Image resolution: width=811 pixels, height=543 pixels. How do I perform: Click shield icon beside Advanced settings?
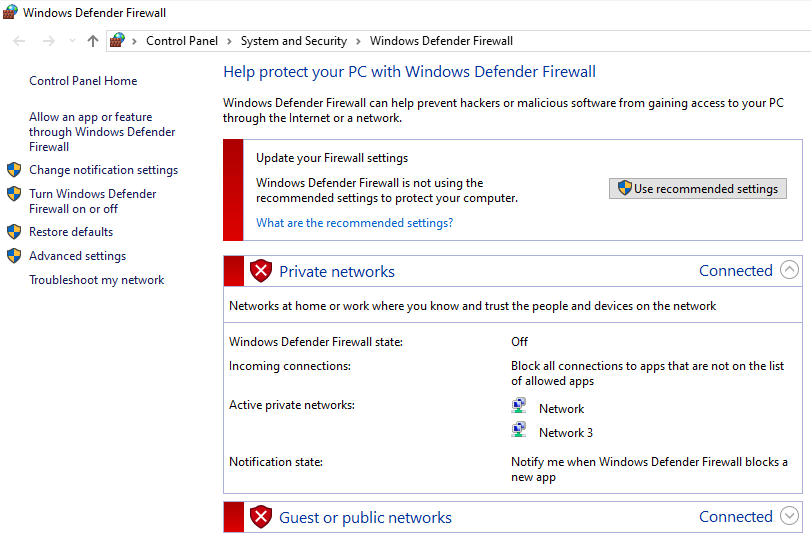(14, 255)
